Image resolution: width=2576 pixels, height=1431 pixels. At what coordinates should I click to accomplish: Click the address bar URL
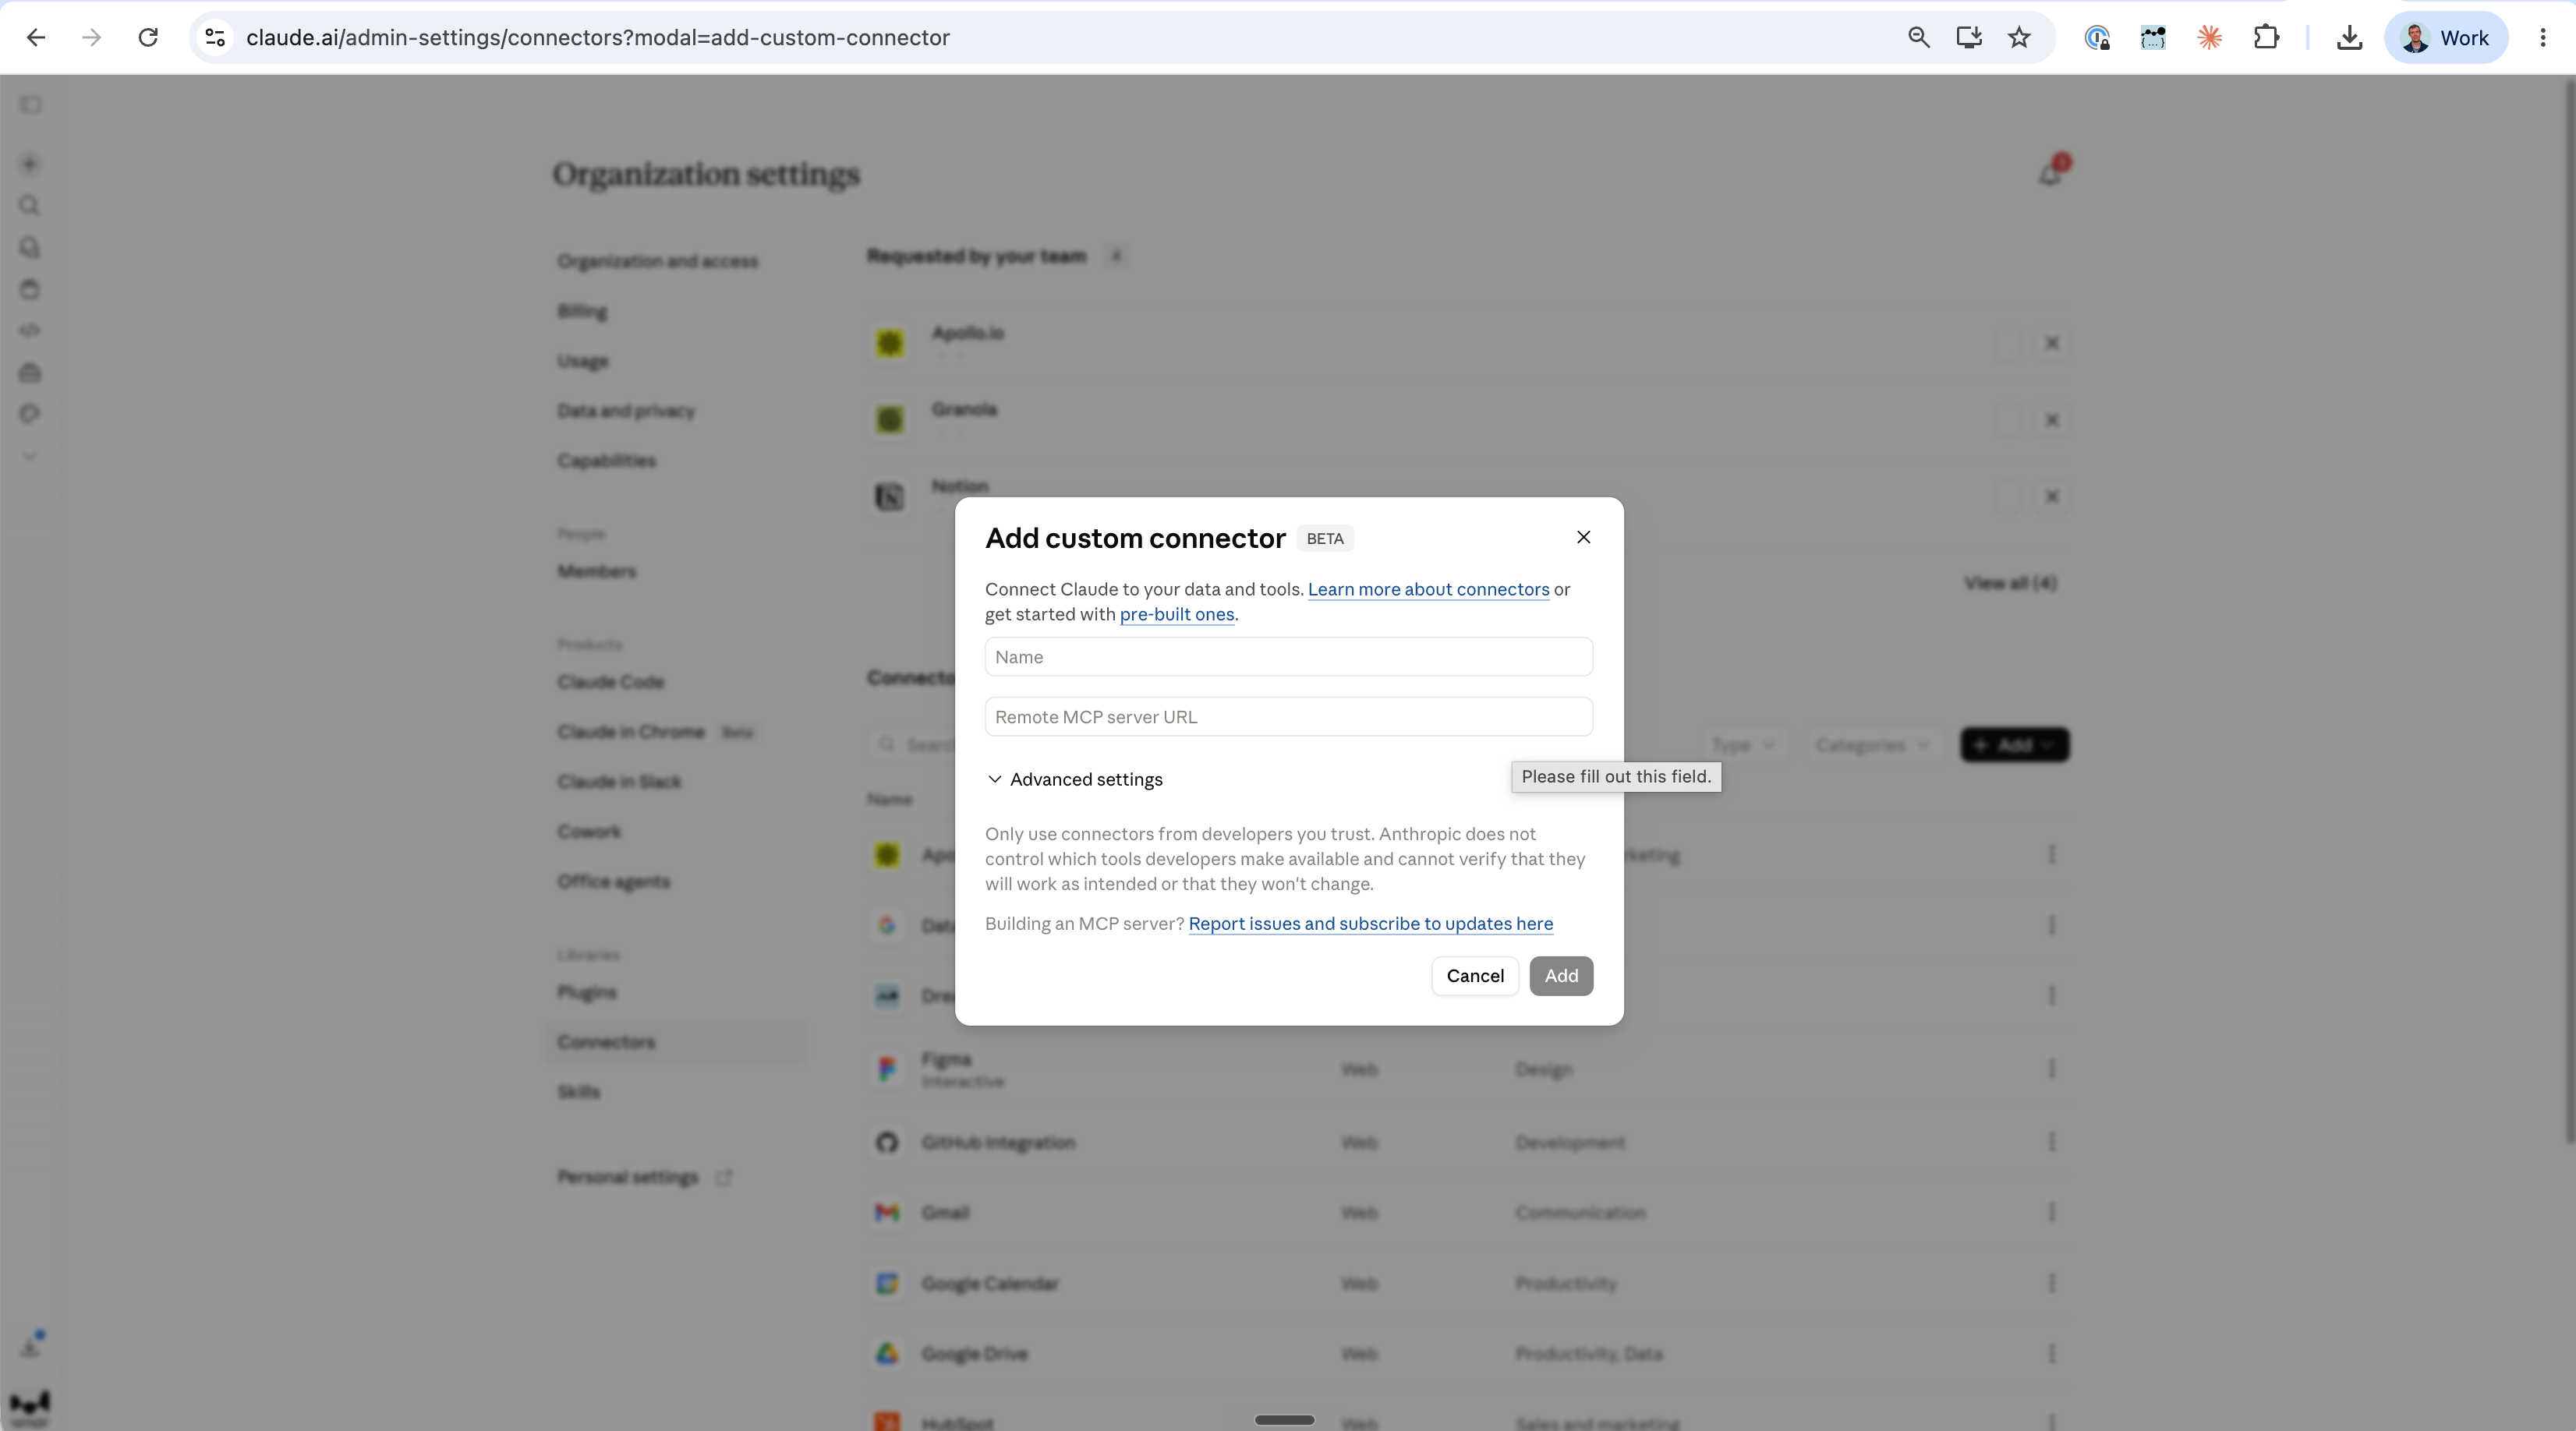(x=598, y=38)
